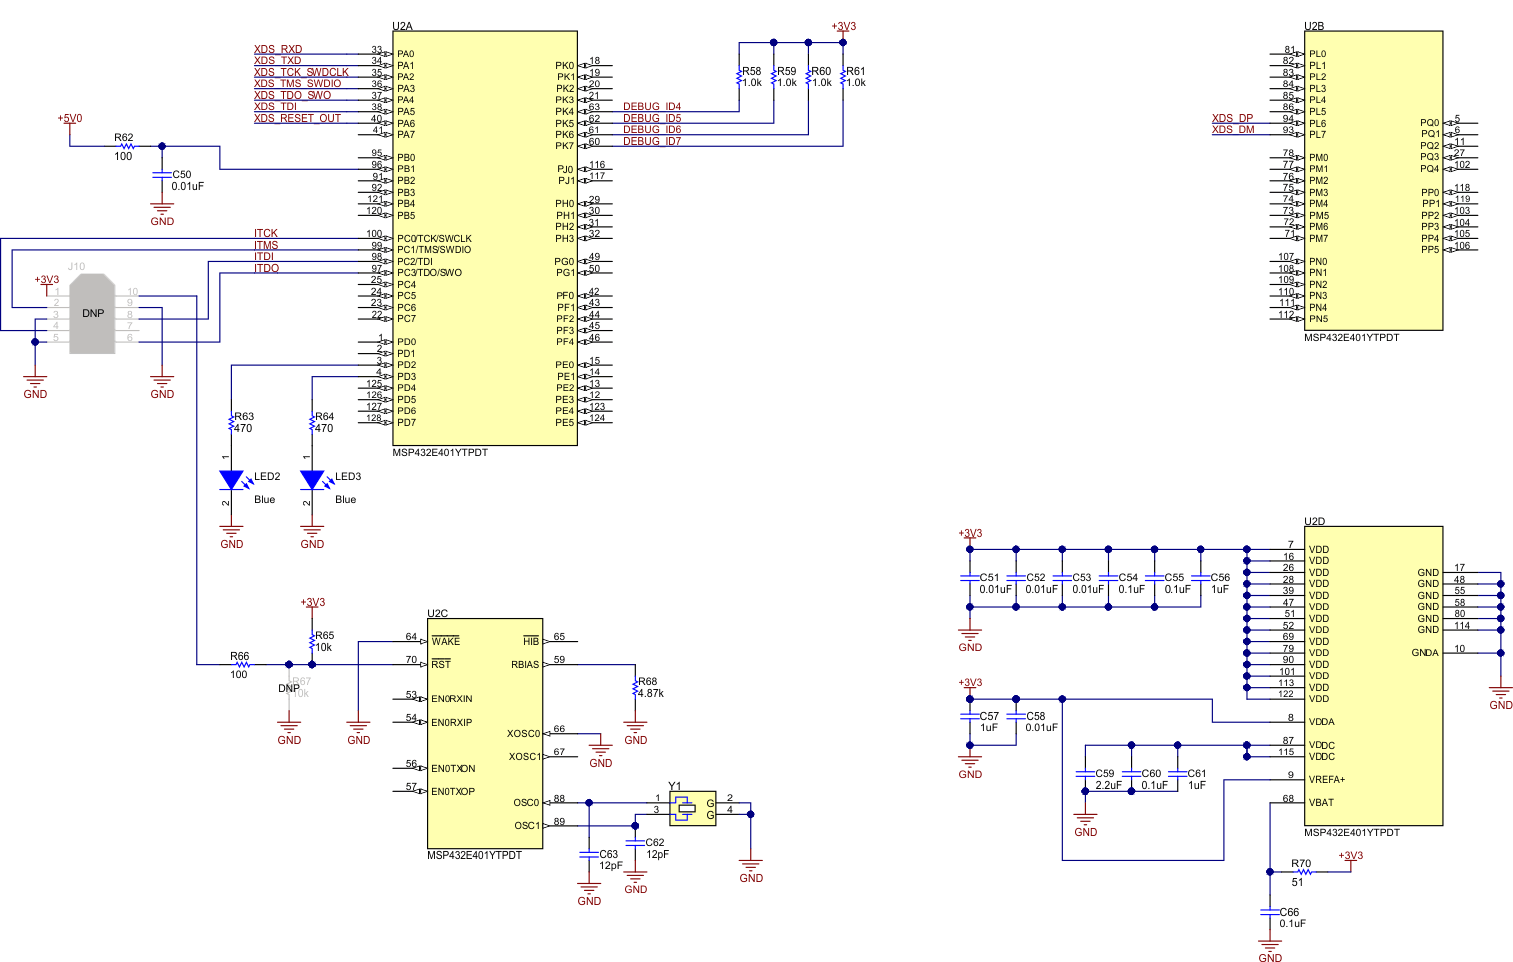Select resistor R64 above LED3
The width and height of the screenshot is (1513, 962).
(313, 423)
